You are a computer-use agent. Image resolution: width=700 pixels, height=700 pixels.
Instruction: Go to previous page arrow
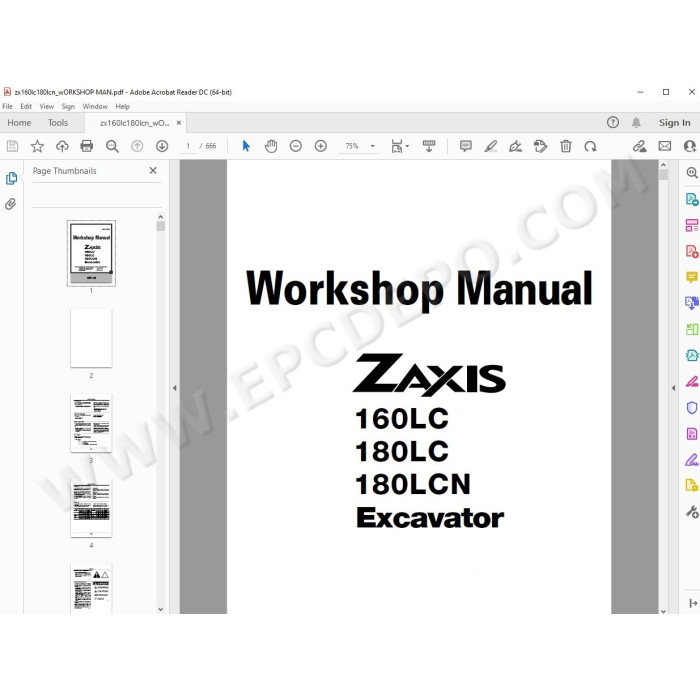(137, 146)
